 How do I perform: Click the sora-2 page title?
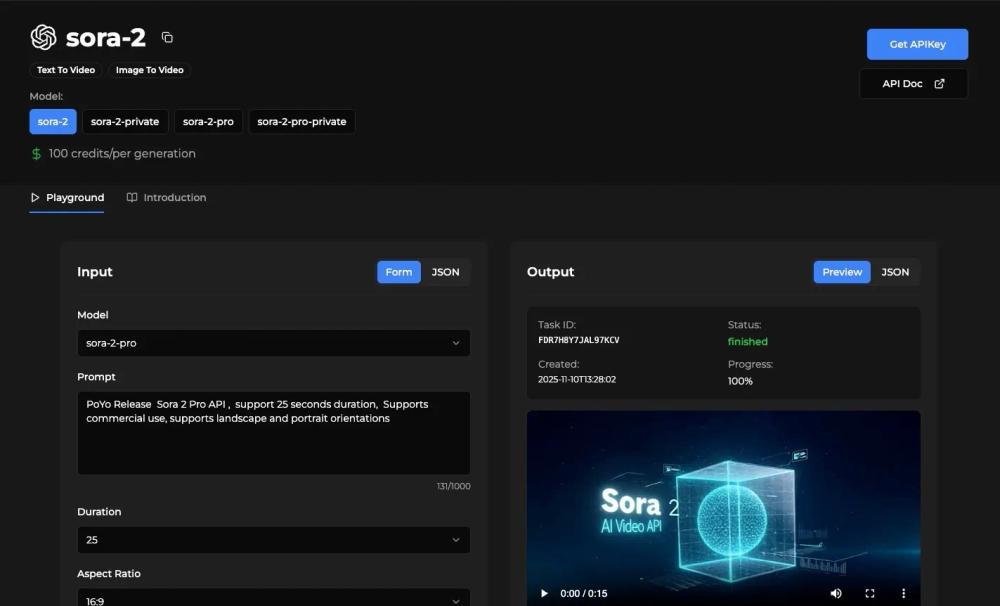(106, 38)
